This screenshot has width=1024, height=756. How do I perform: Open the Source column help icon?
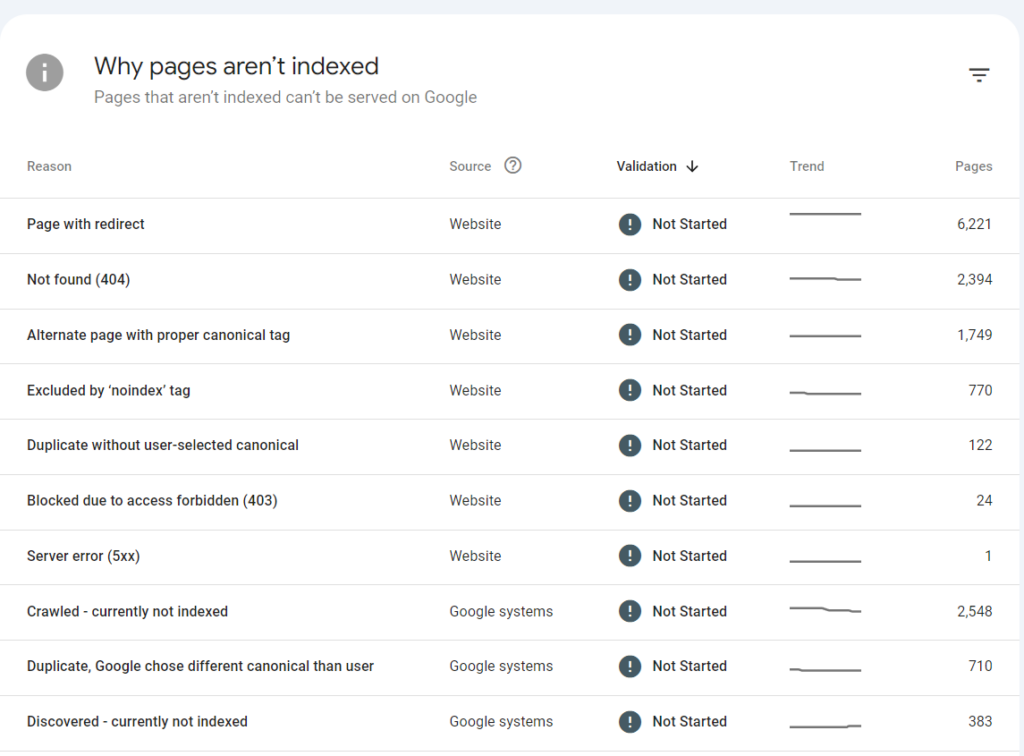(513, 166)
